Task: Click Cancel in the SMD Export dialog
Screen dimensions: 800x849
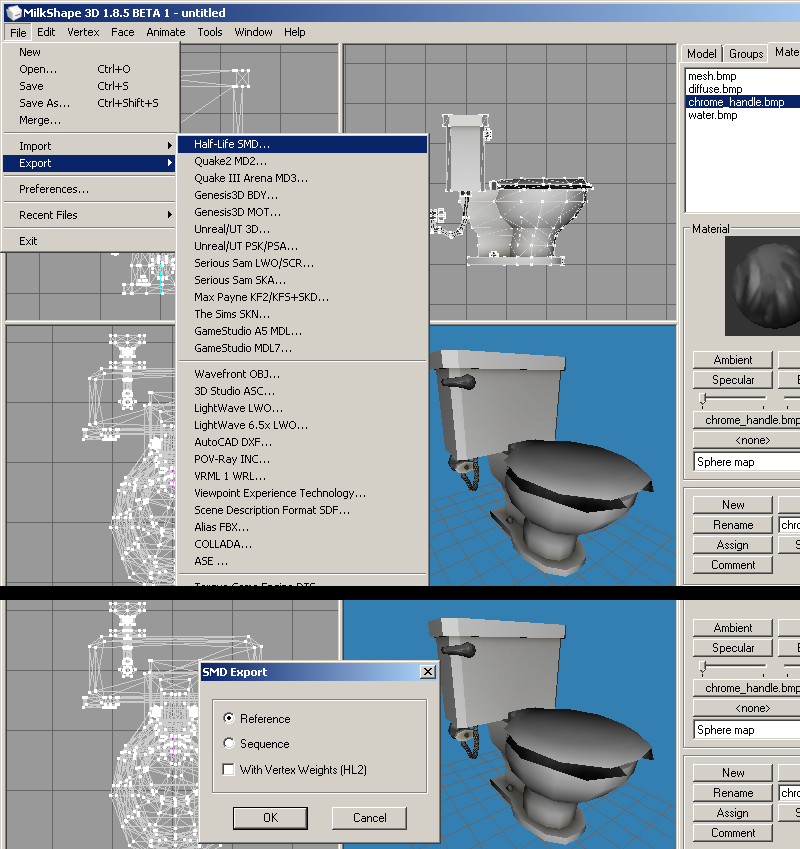Action: point(369,818)
